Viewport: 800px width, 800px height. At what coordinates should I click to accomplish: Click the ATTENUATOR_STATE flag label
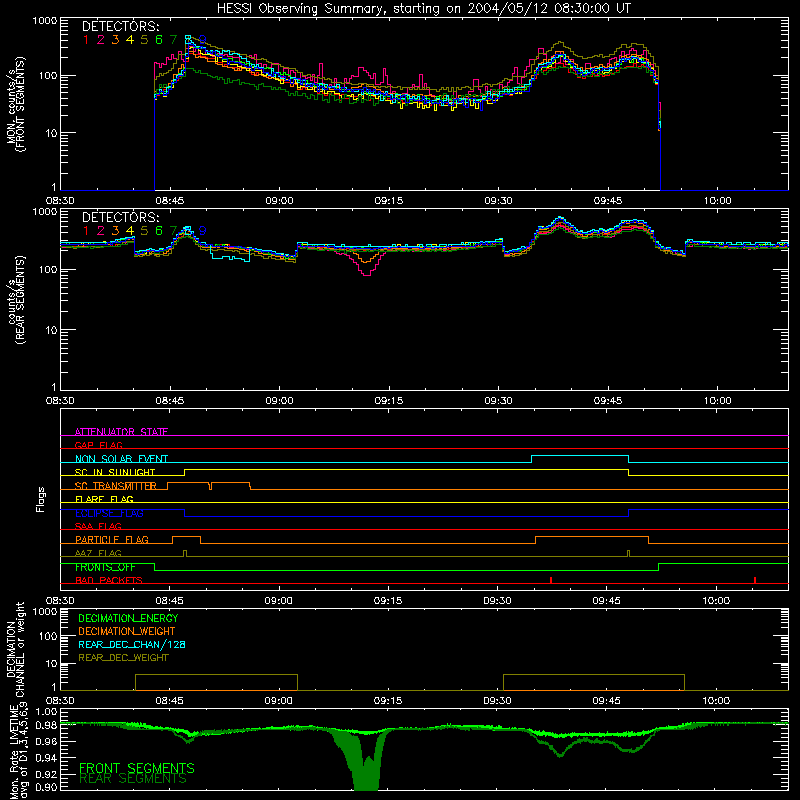coord(121,432)
